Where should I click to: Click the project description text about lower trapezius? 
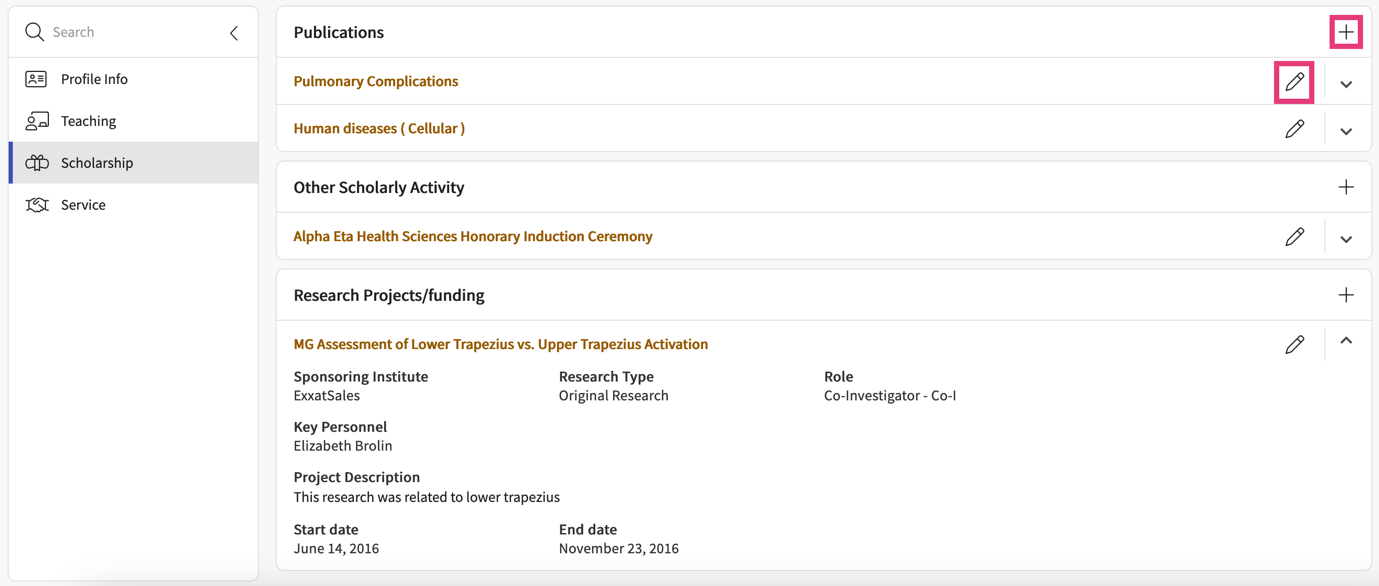(x=427, y=497)
